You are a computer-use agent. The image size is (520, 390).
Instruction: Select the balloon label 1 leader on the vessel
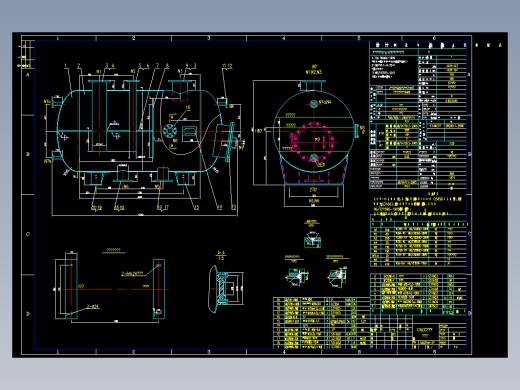pos(68,80)
